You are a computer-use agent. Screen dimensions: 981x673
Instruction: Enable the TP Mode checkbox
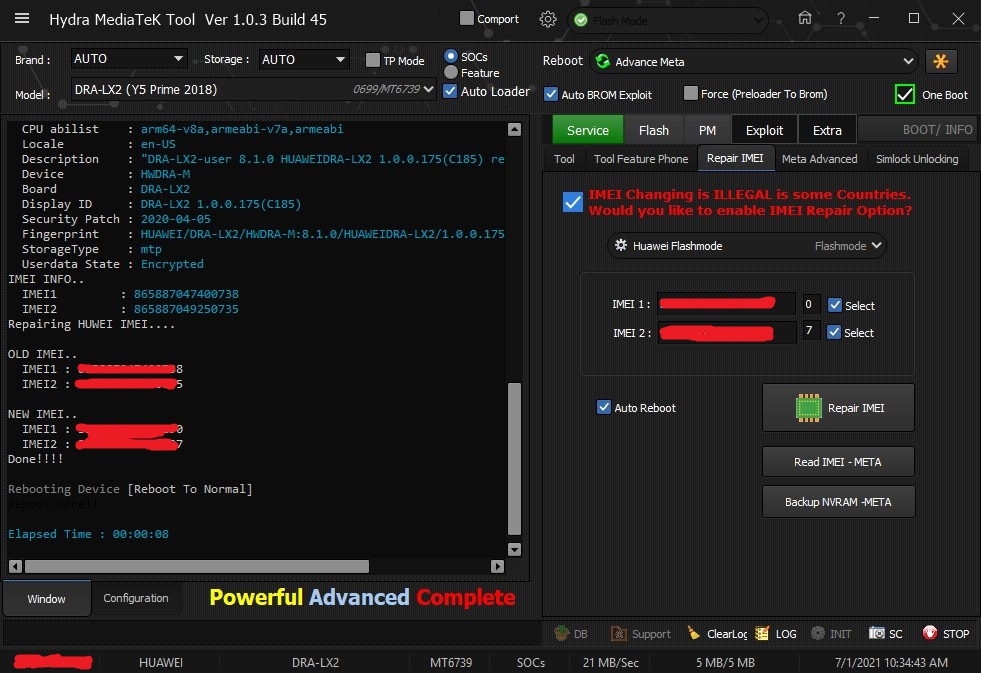373,61
